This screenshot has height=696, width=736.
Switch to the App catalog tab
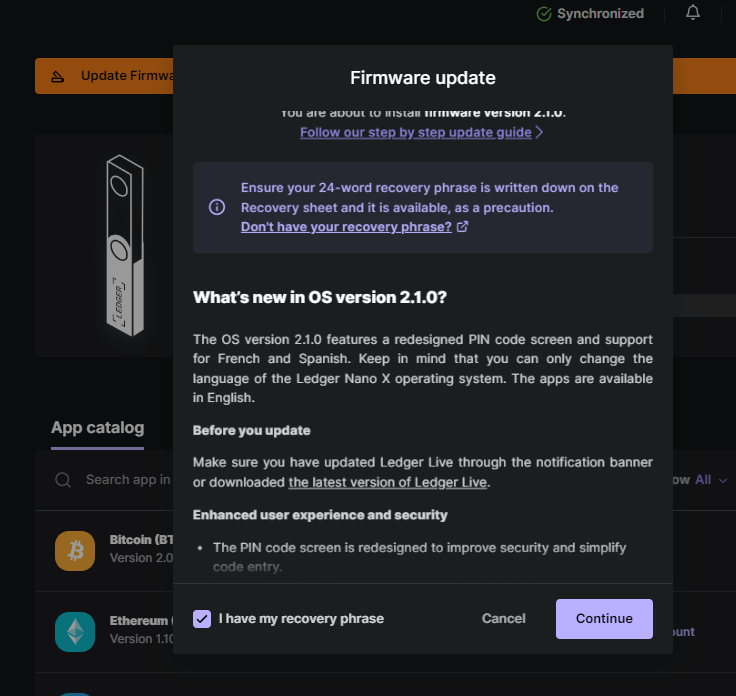tap(97, 428)
